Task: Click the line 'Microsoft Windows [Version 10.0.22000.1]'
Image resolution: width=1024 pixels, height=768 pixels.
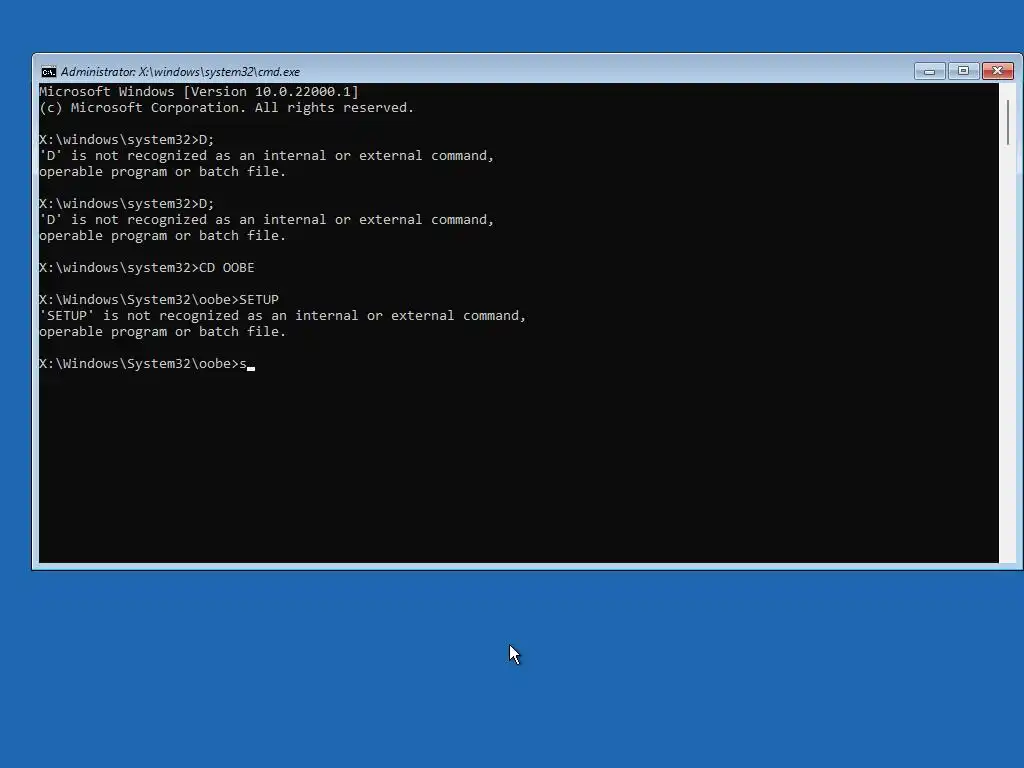Action: pos(199,91)
